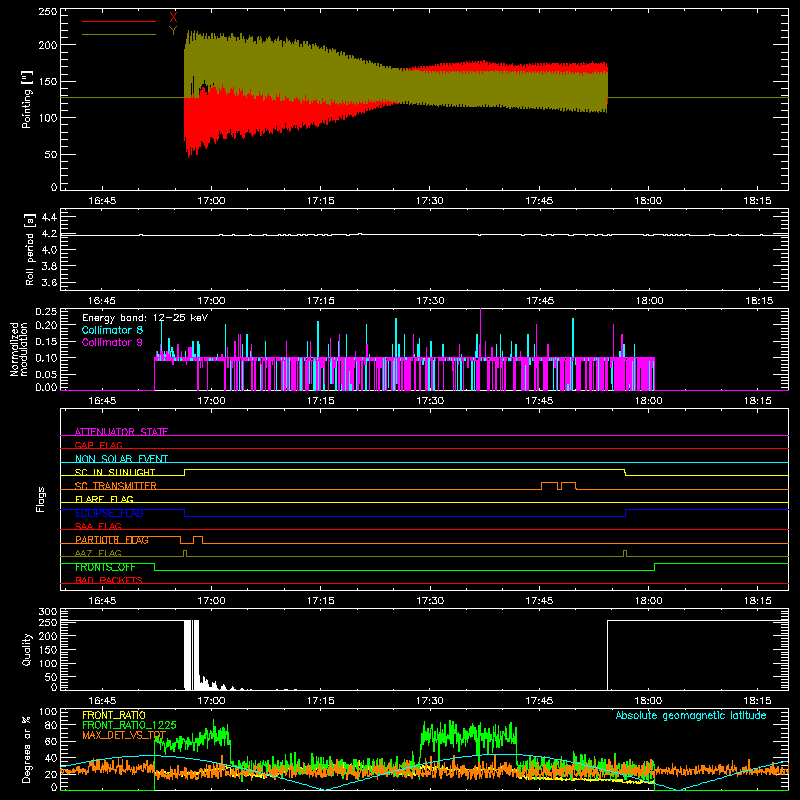
Task: Click the SAA_FLAG label
Action: [x=98, y=526]
